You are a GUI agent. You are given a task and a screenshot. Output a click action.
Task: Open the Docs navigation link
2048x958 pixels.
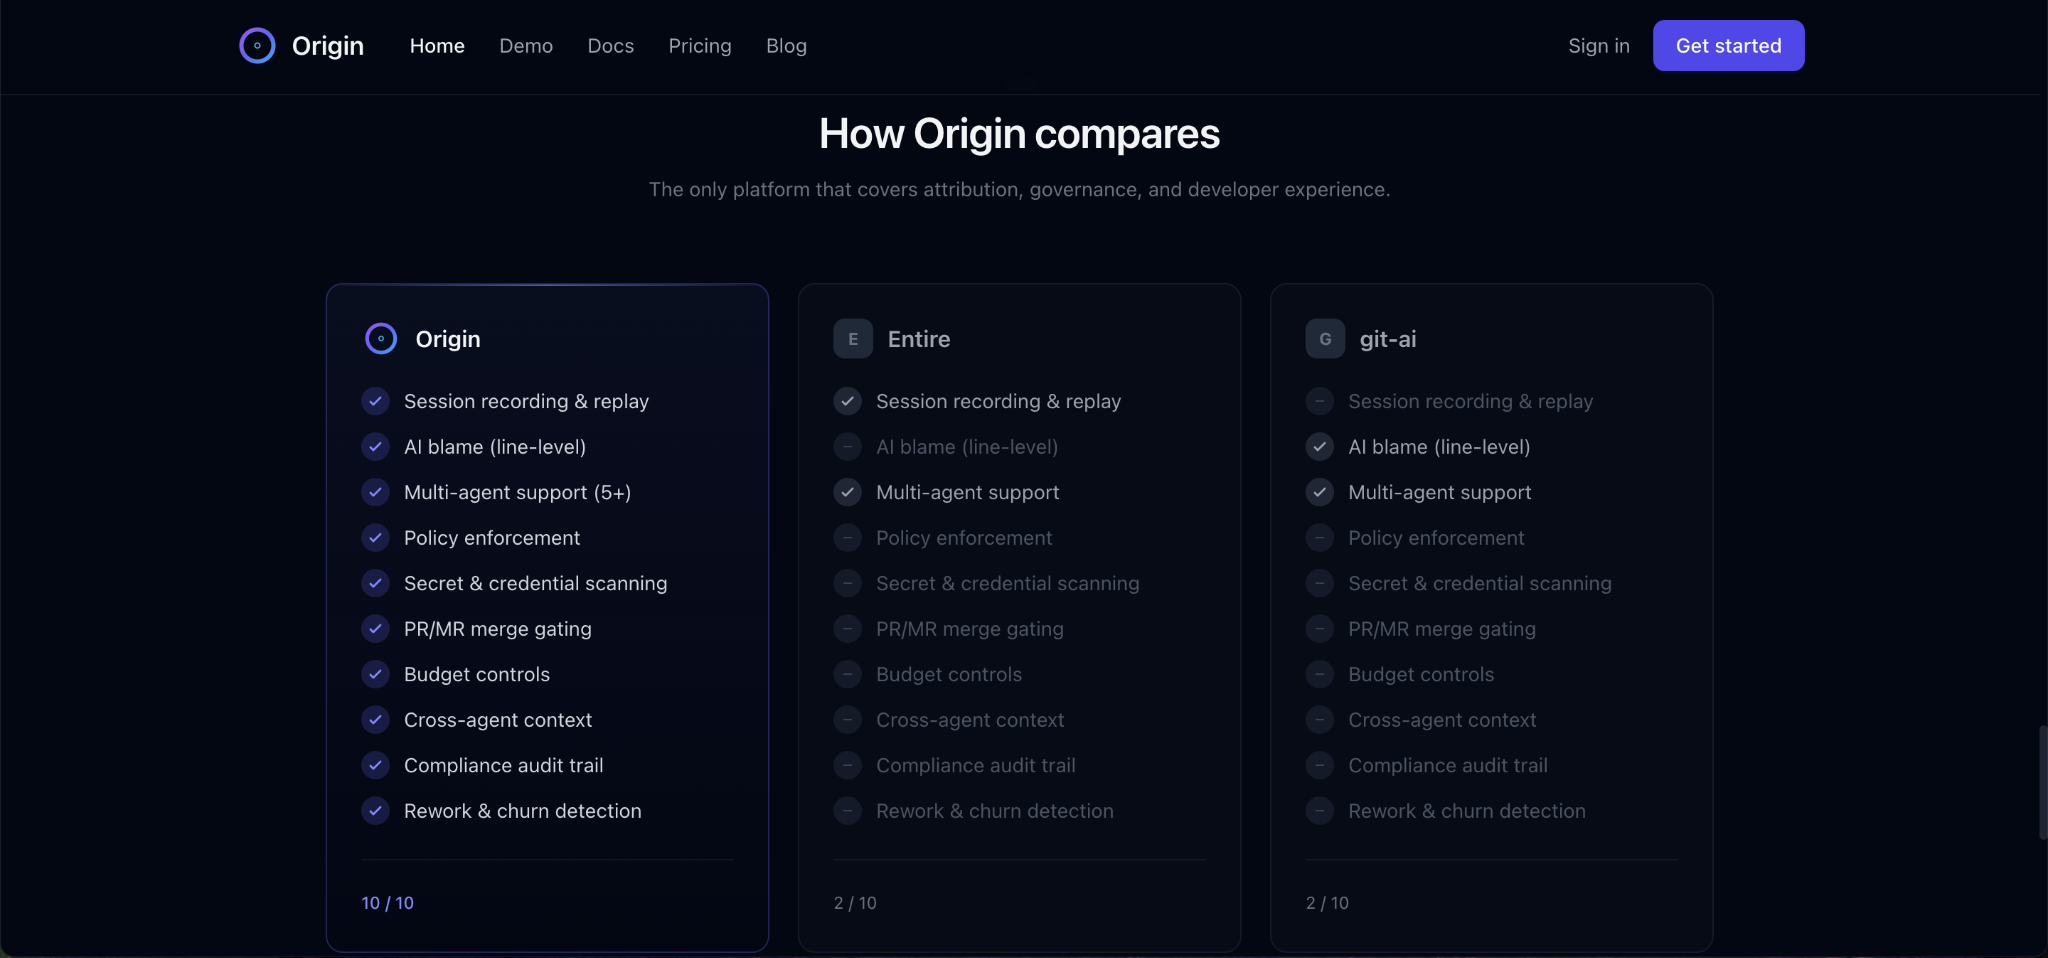pyautogui.click(x=611, y=46)
